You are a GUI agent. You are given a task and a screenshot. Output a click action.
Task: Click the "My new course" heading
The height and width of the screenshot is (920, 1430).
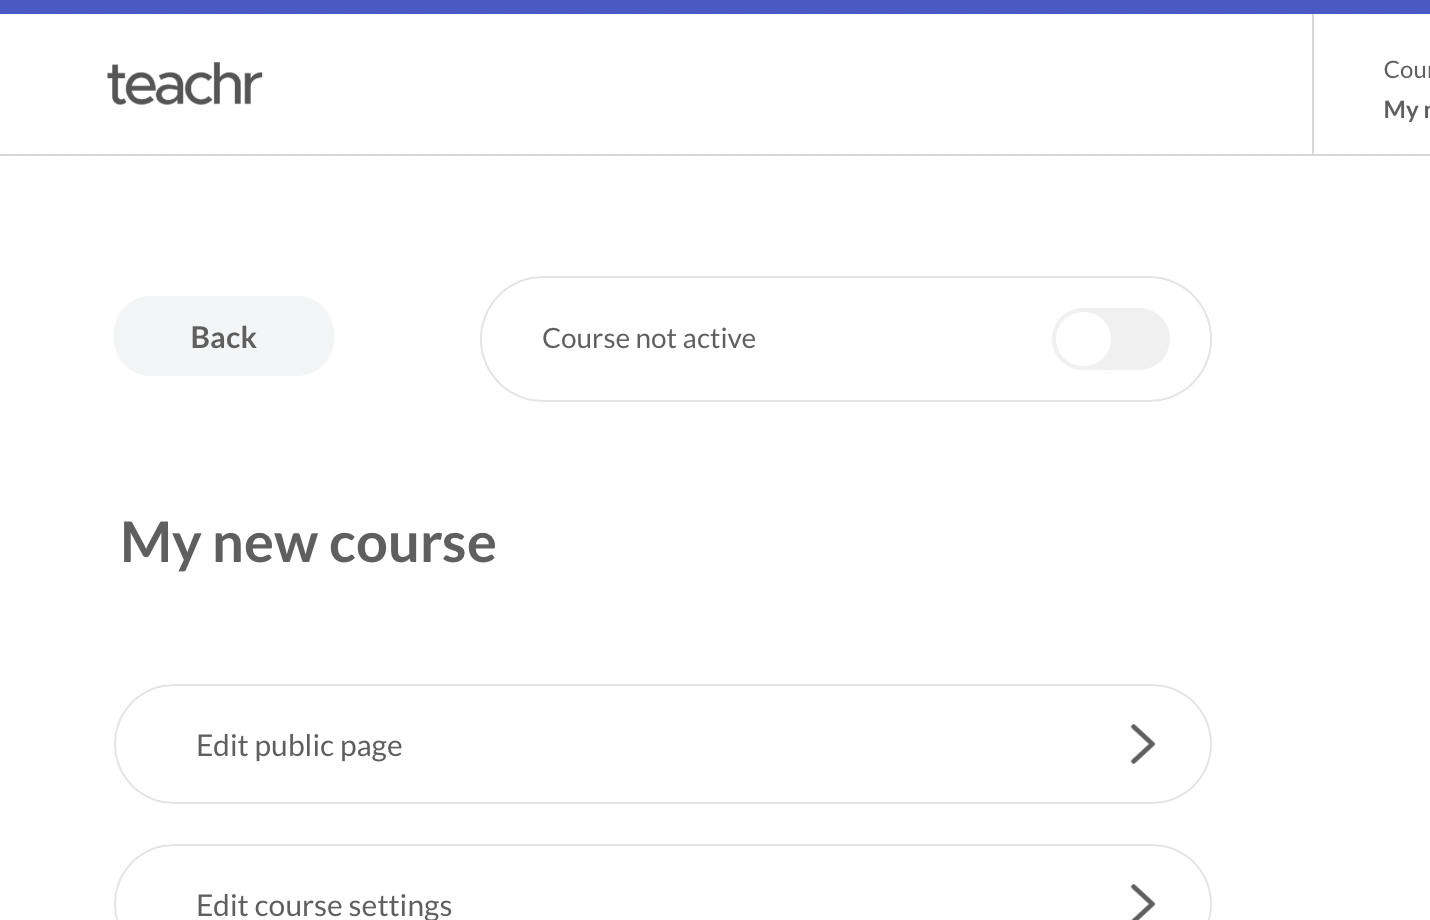308,543
